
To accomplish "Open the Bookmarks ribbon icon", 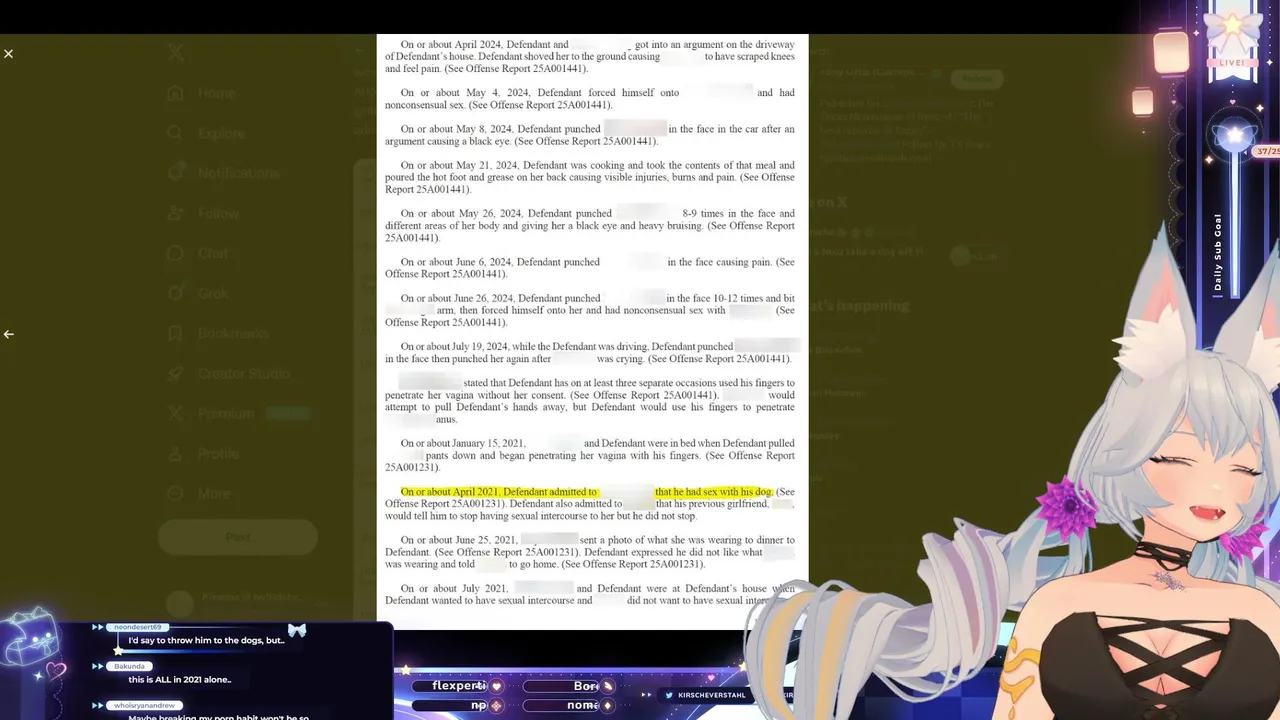I will 175,333.
